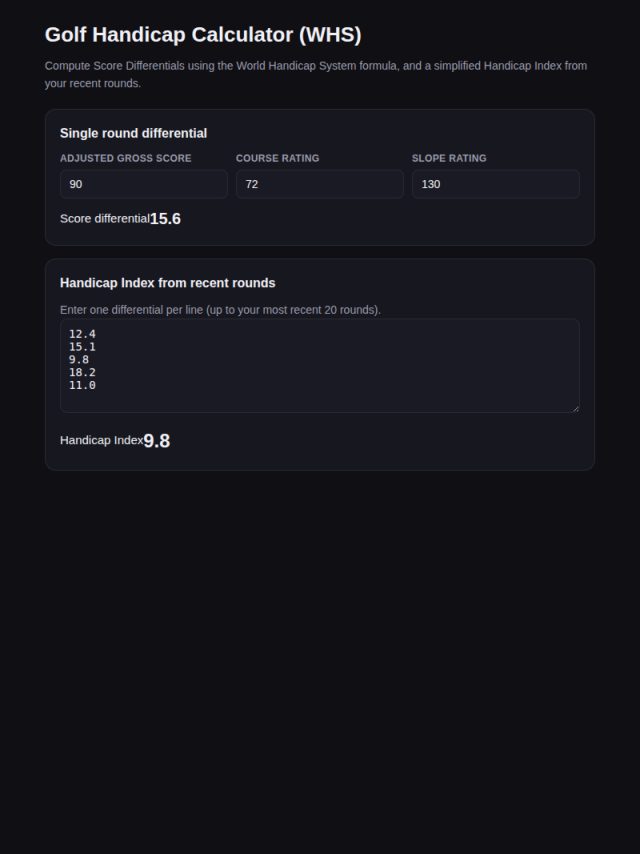Click the Single round differential heading

(x=133, y=133)
